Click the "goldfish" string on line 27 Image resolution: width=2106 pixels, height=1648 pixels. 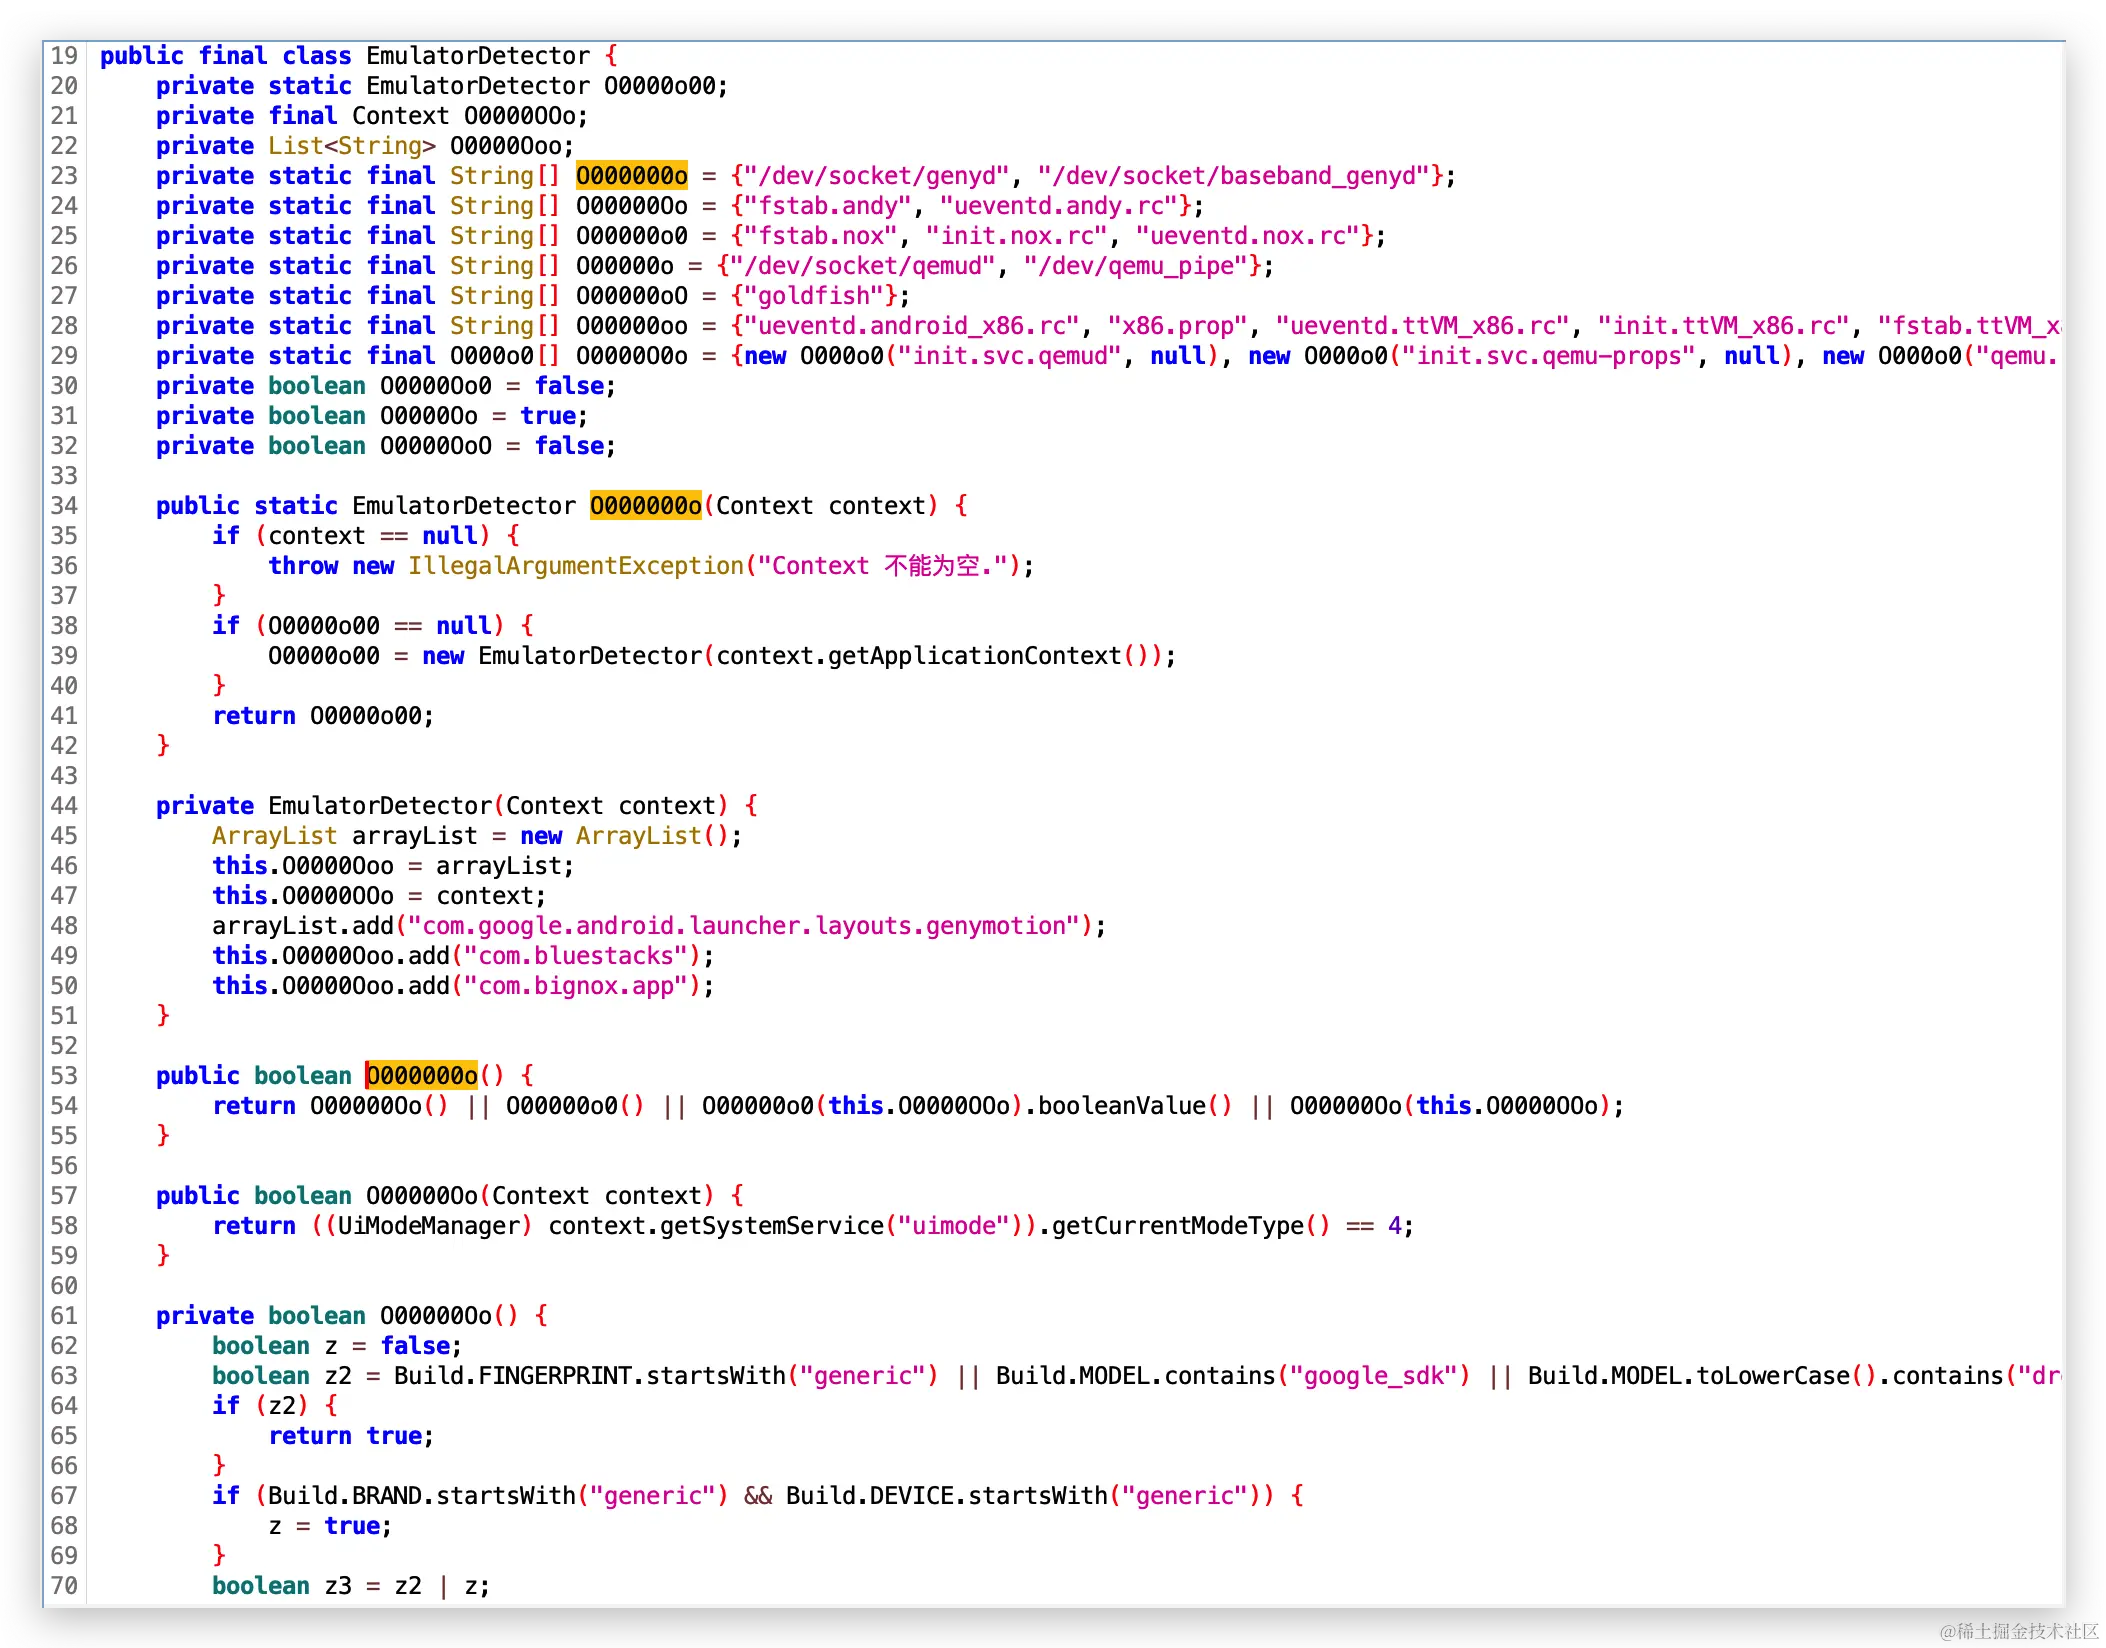pyautogui.click(x=813, y=296)
